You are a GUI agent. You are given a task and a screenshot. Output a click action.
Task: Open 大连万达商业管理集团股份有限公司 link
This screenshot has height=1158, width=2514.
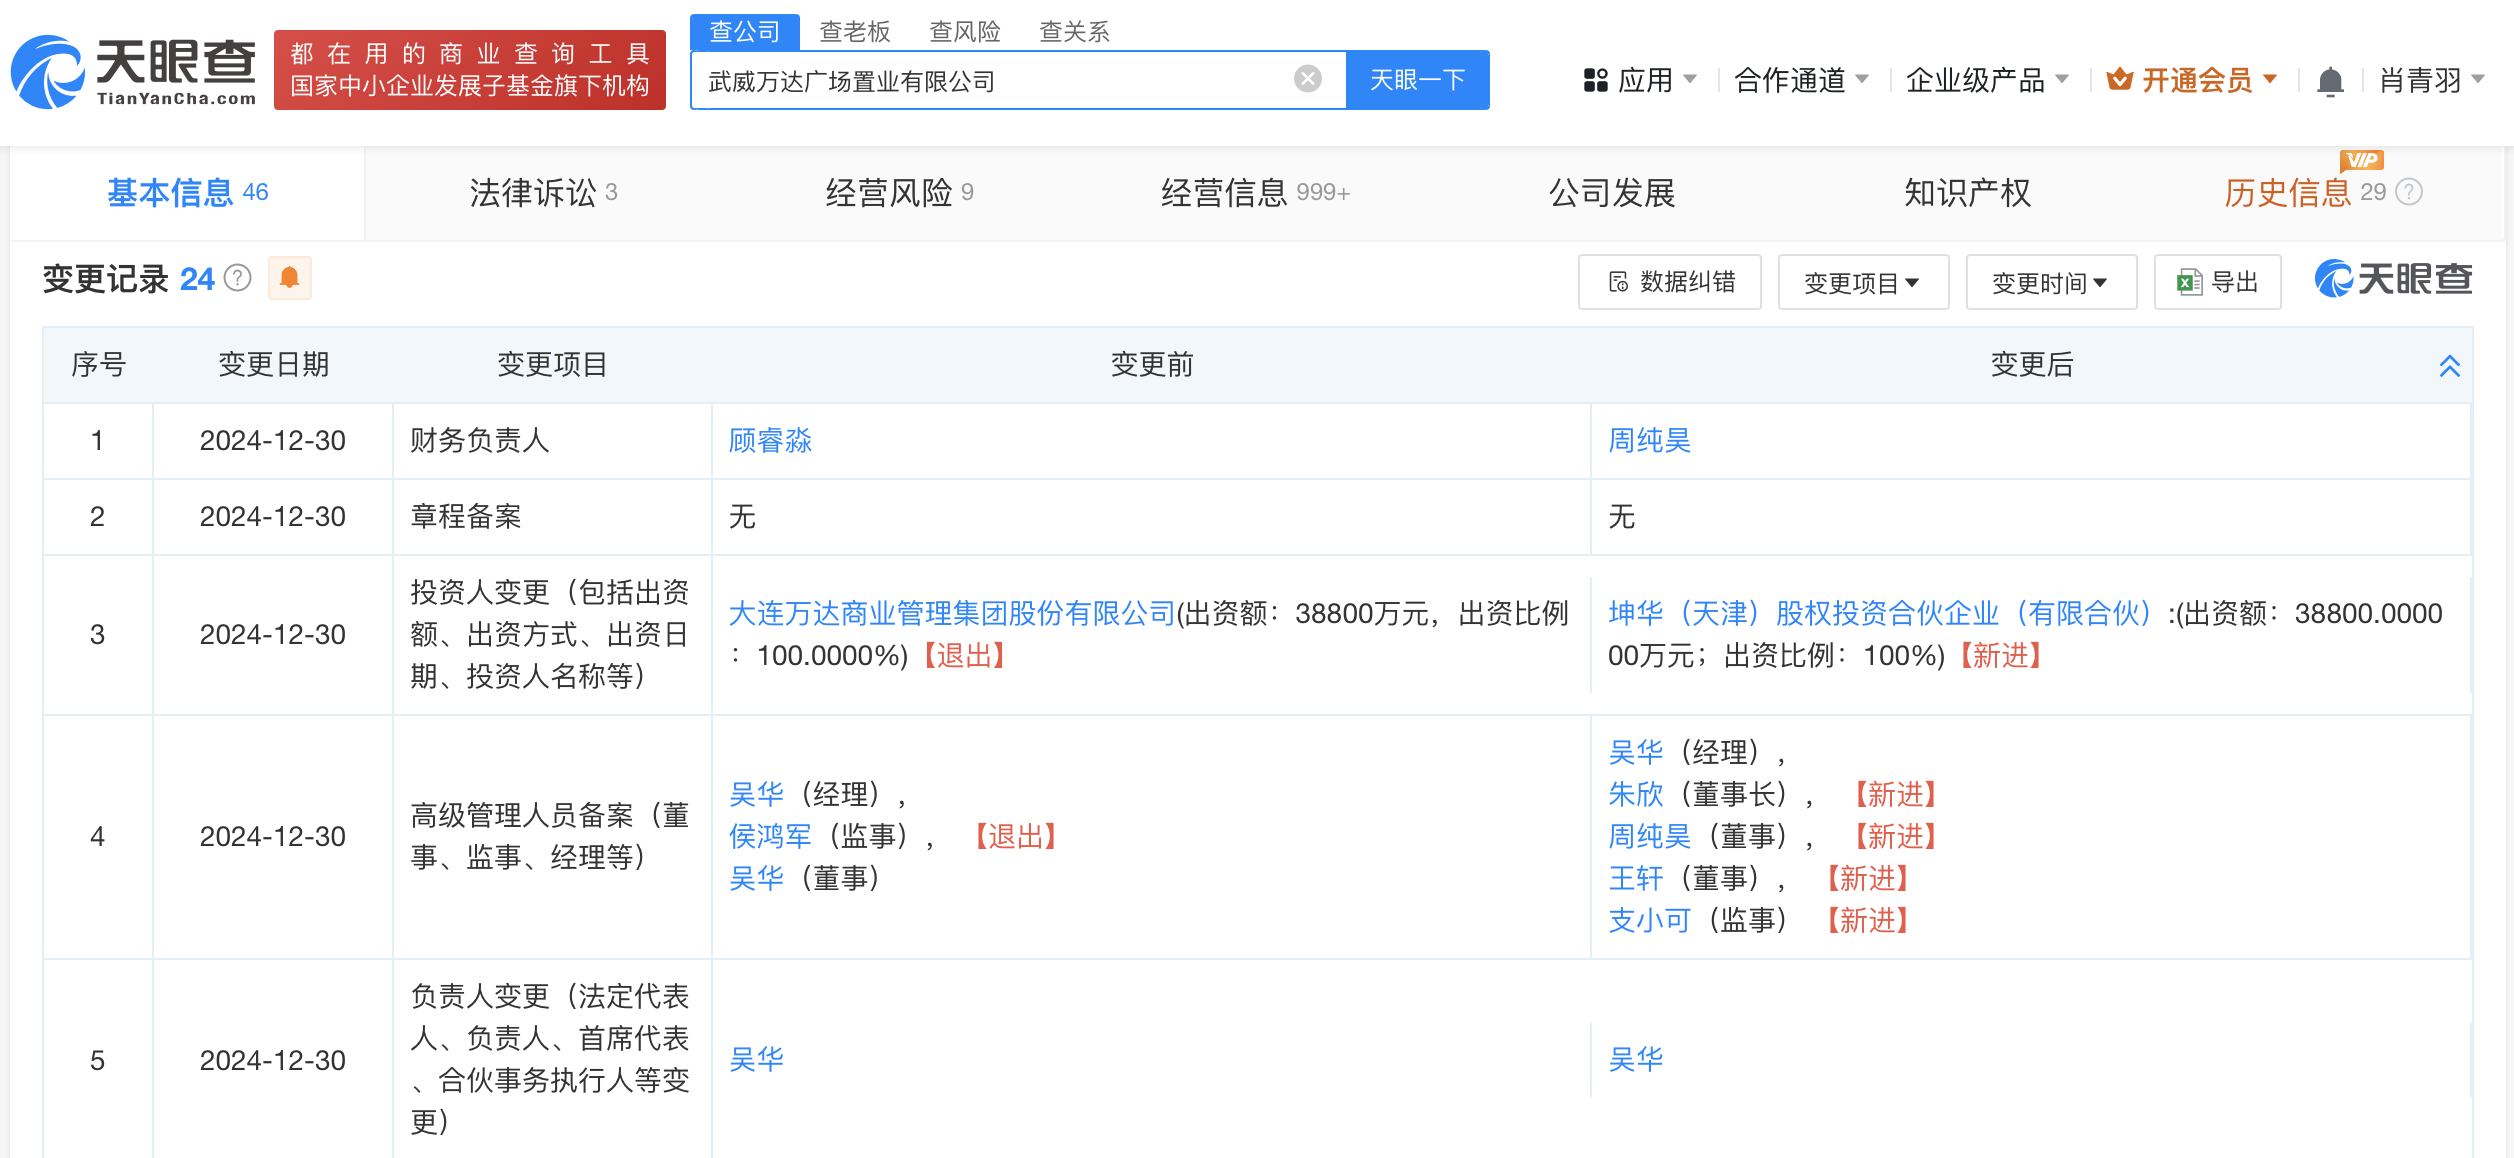(x=952, y=613)
